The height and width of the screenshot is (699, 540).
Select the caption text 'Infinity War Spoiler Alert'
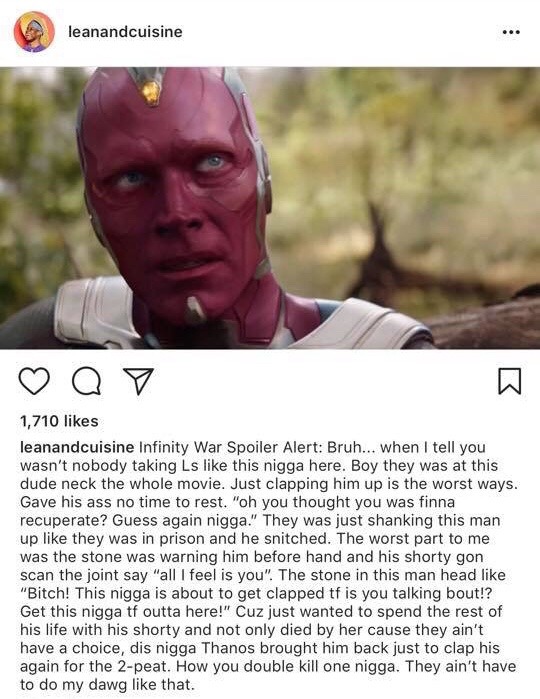point(229,447)
